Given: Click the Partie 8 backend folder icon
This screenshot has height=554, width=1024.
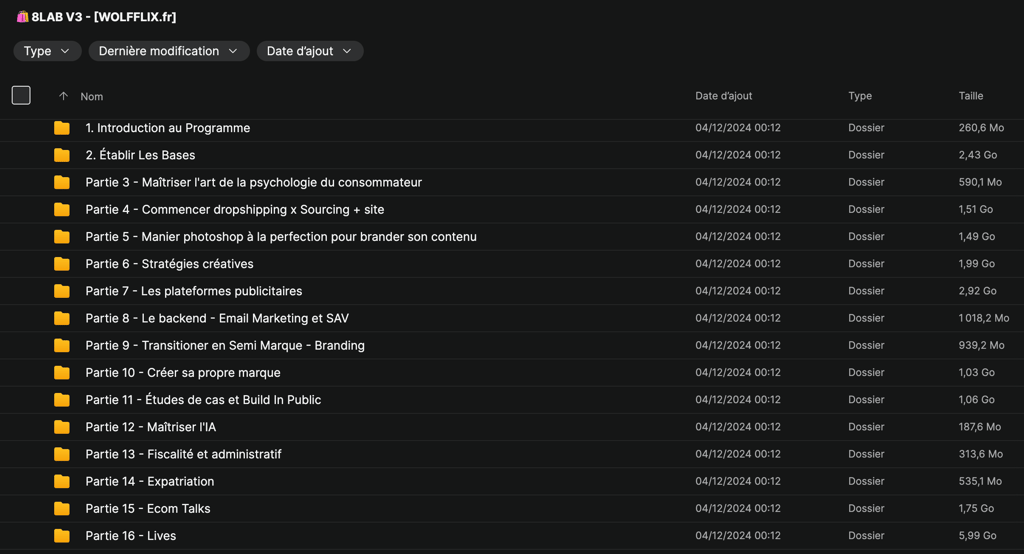Looking at the screenshot, I should (62, 318).
